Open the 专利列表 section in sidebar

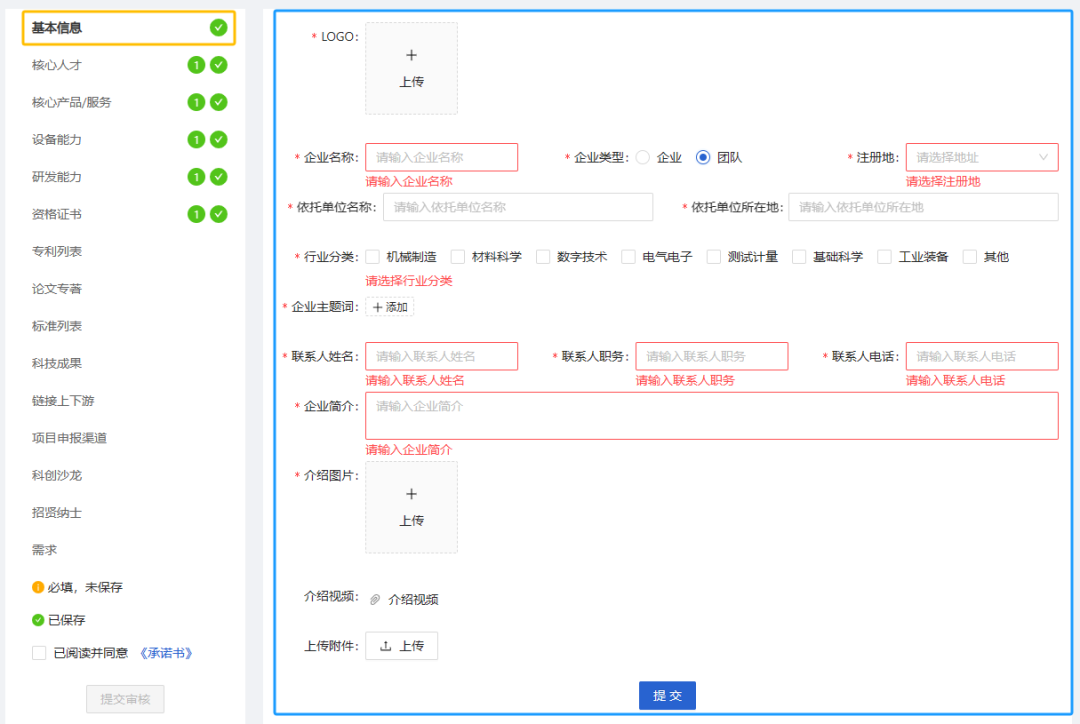(x=57, y=252)
